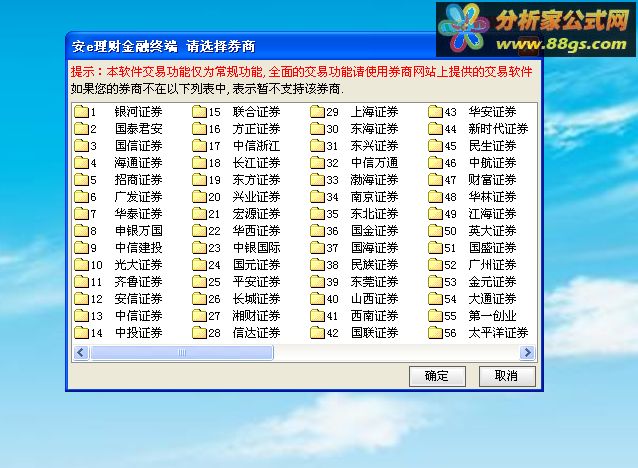Screen dimensions: 638x468
Task: Click the folder icon beside 银河证券
Action: (81, 112)
